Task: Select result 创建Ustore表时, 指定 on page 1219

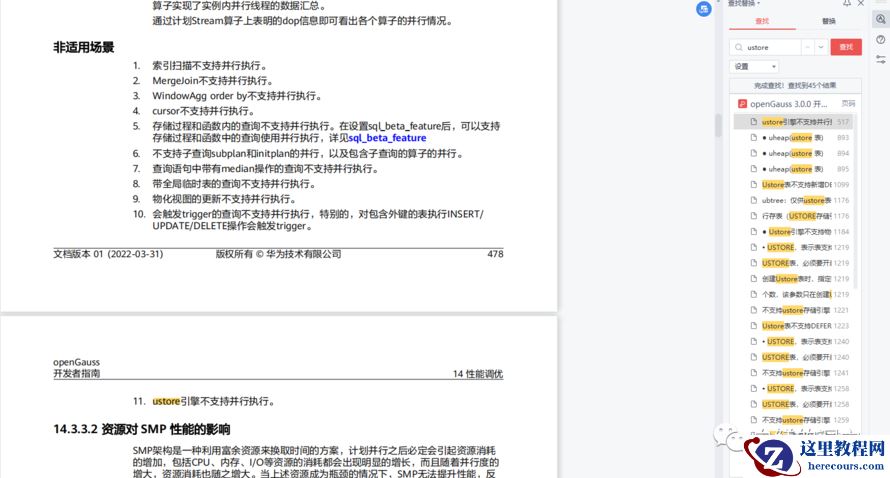Action: pos(793,279)
